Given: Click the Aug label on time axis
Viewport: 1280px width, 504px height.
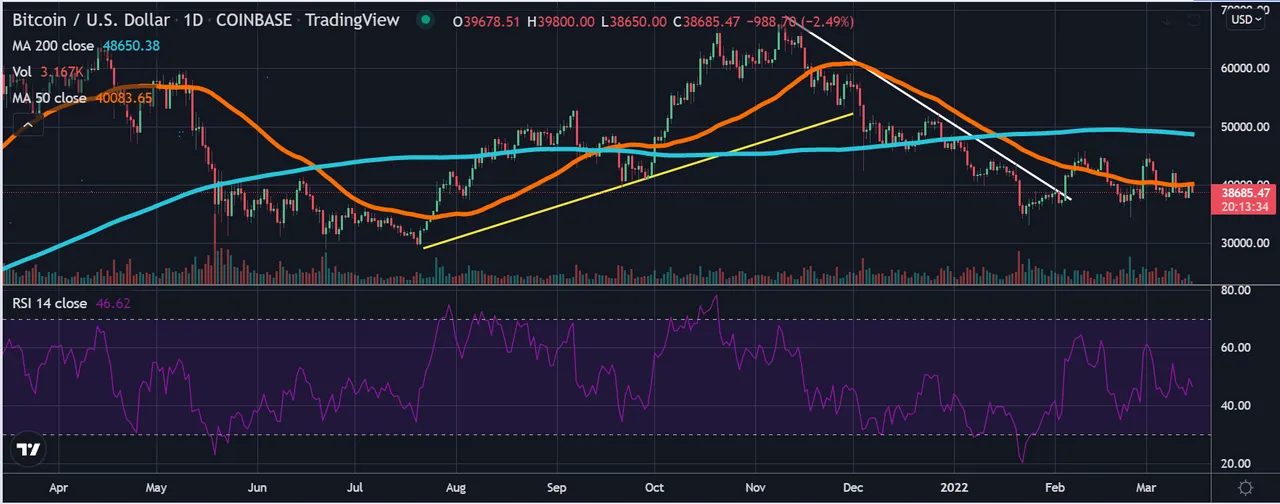Looking at the screenshot, I should pyautogui.click(x=456, y=489).
